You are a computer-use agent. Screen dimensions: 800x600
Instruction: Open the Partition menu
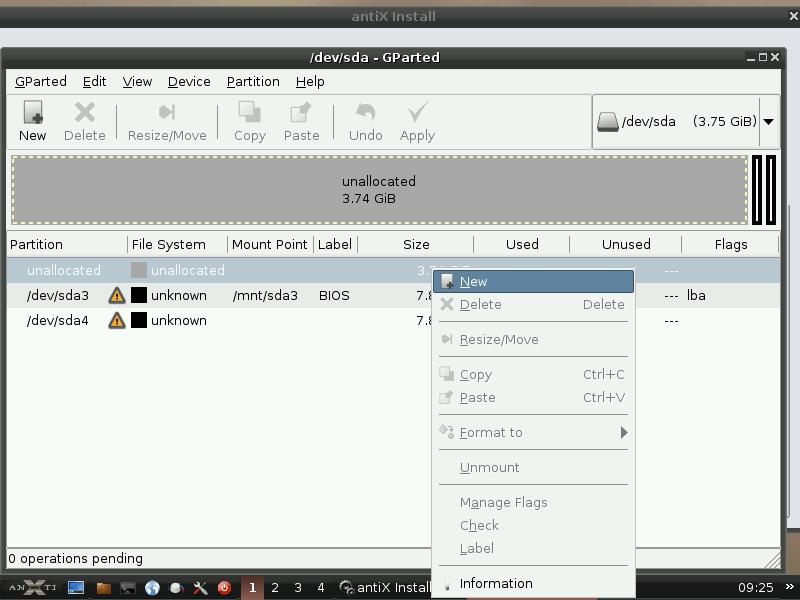pyautogui.click(x=253, y=82)
